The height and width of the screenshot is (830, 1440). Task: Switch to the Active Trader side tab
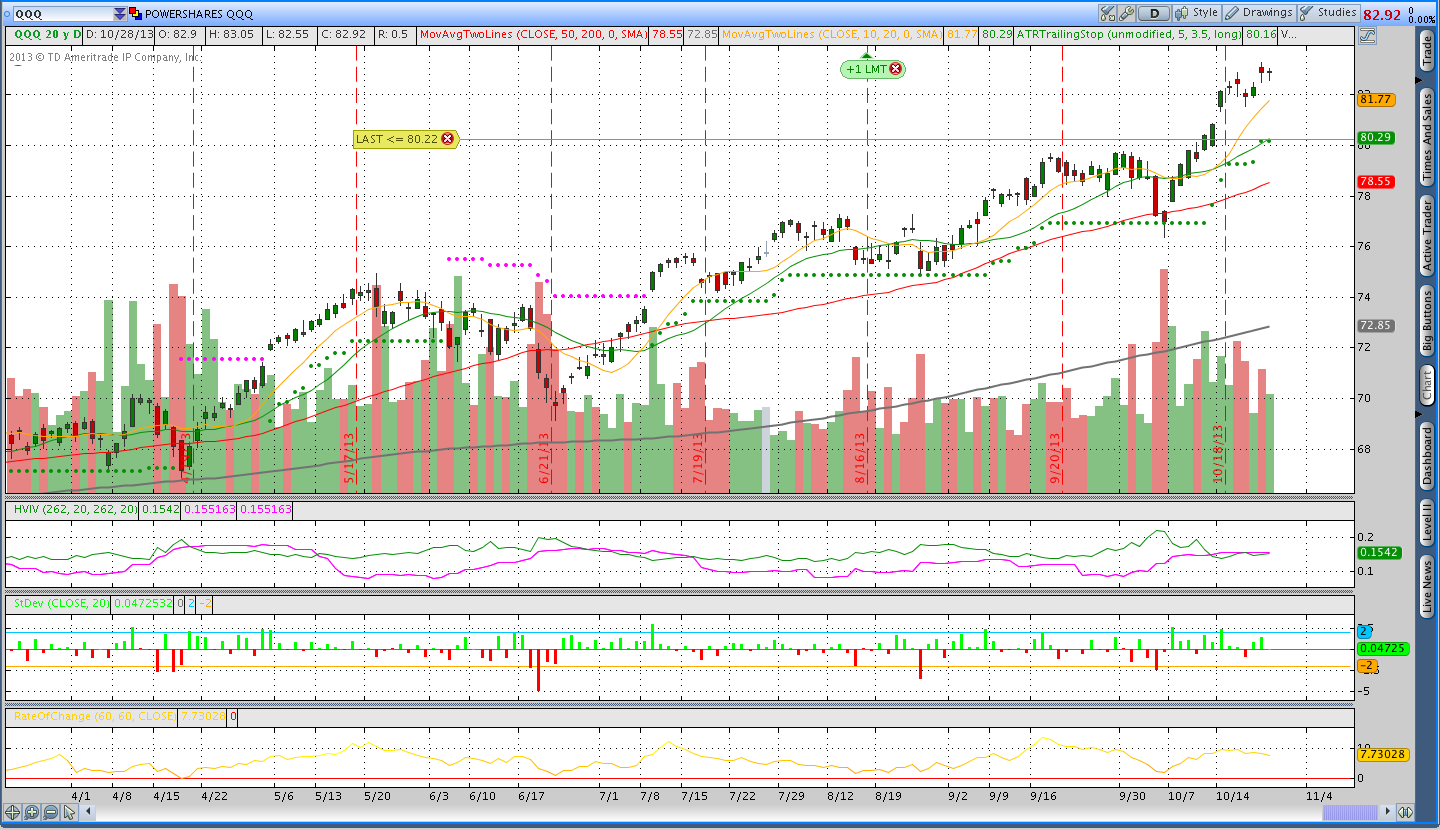coord(1427,235)
